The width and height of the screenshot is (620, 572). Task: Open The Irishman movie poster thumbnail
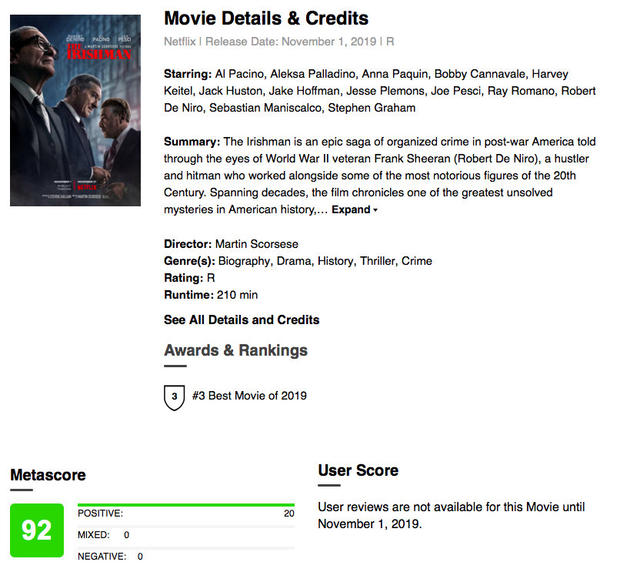75,110
